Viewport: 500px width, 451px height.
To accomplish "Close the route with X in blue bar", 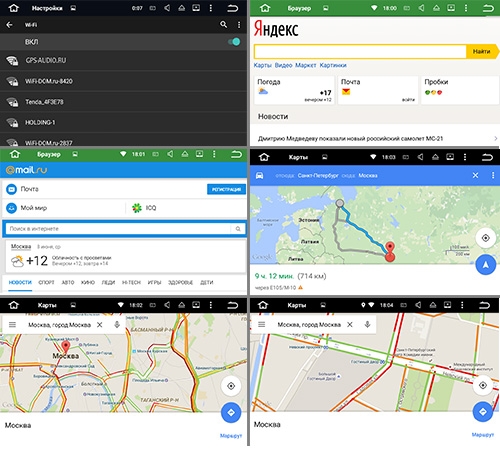I will pyautogui.click(x=476, y=175).
